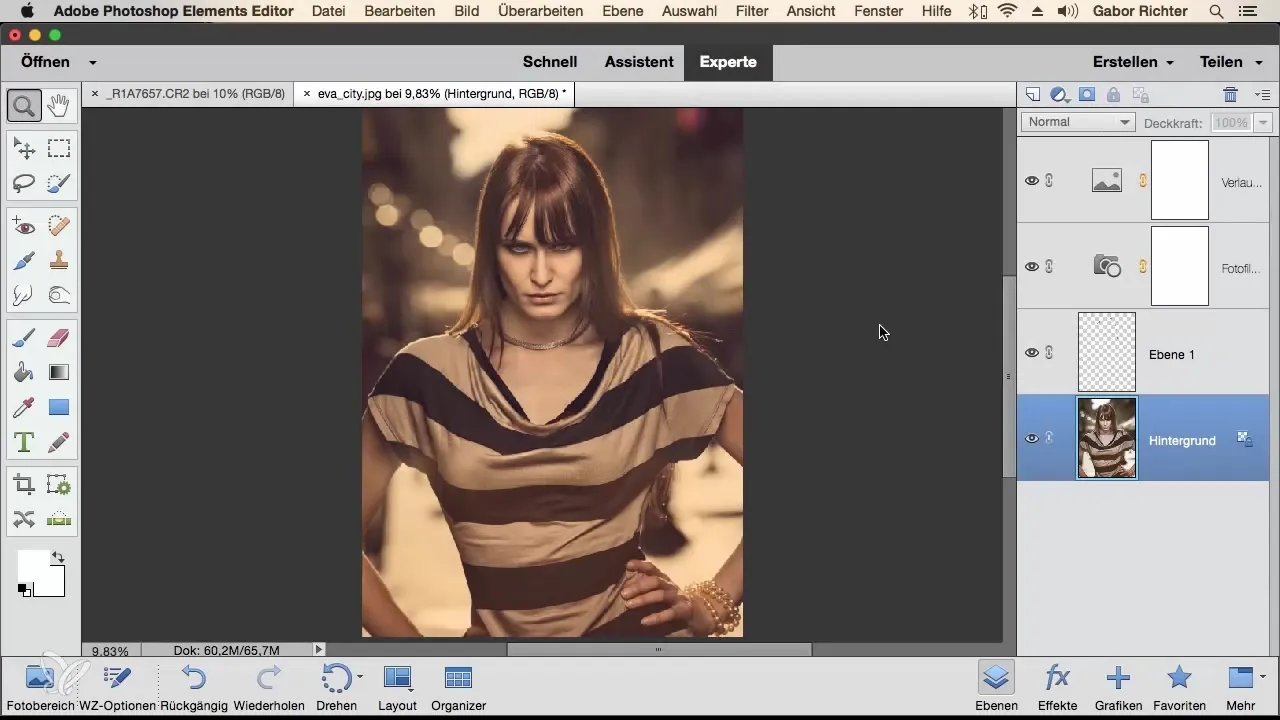Create a new layer in Layers panel
The width and height of the screenshot is (1280, 720).
(x=1034, y=95)
